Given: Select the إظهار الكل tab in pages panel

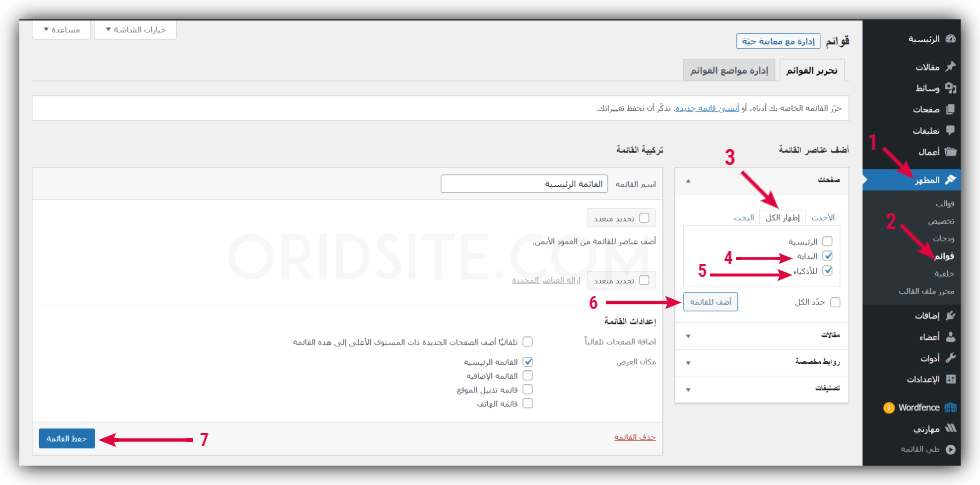Looking at the screenshot, I should tap(782, 218).
